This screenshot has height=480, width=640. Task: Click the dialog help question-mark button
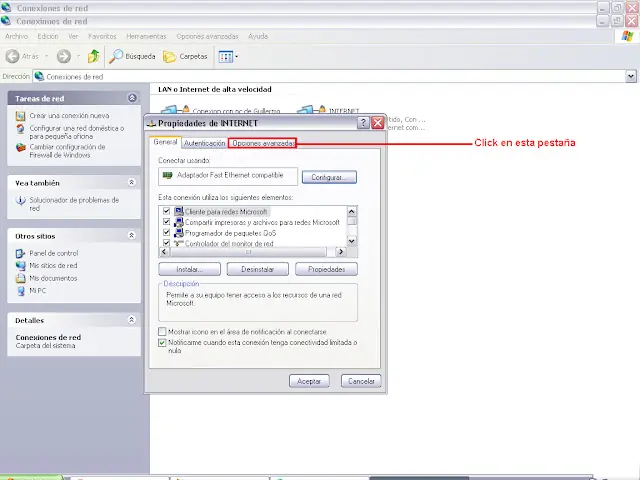point(363,123)
